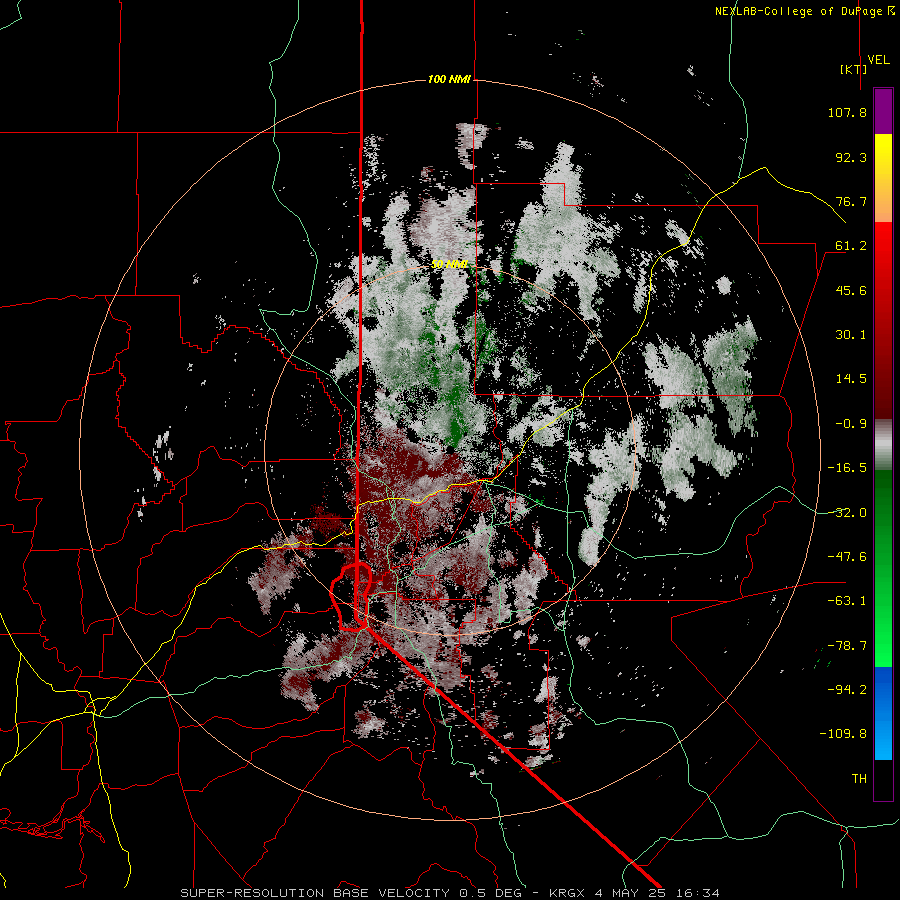Click the 50 NMI range ring label
The image size is (900, 900).
pyautogui.click(x=449, y=264)
